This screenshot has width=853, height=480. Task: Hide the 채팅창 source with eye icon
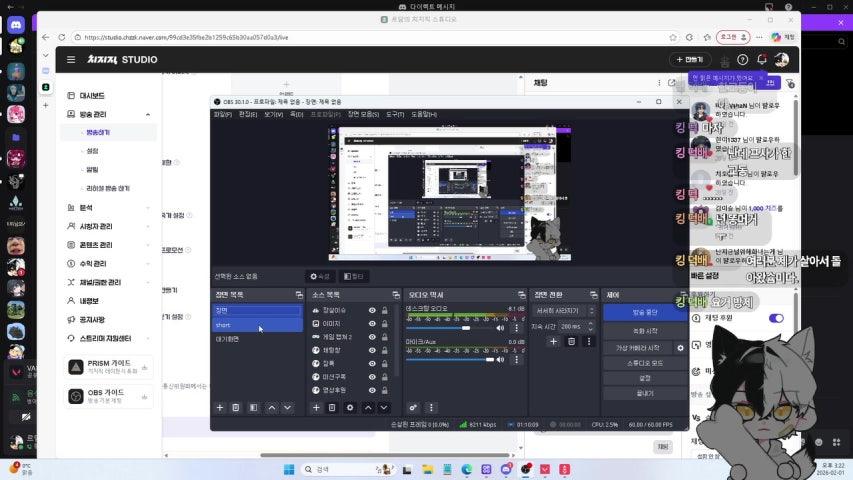coord(372,351)
